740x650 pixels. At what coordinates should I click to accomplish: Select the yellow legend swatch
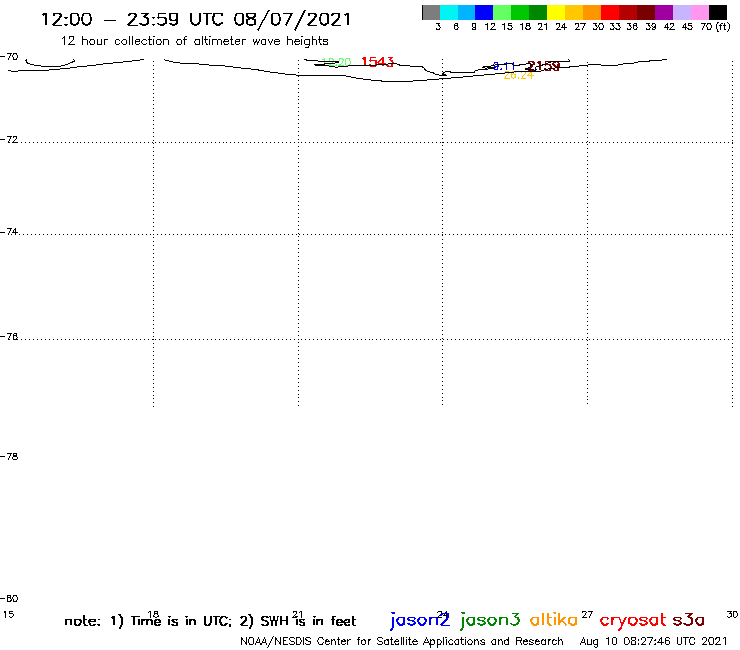[556, 12]
